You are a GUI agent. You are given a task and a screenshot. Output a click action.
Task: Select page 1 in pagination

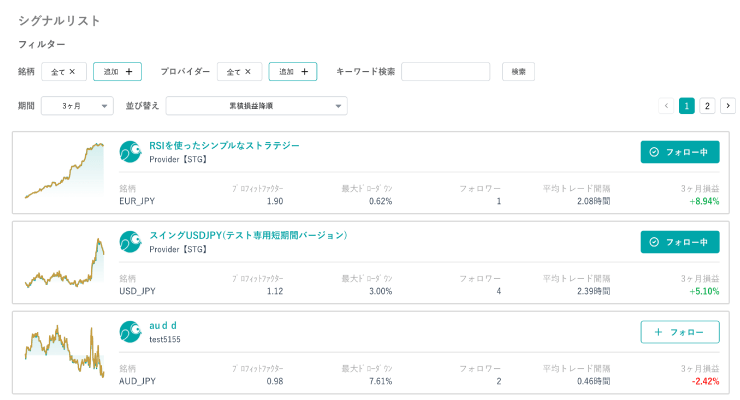[x=687, y=106]
